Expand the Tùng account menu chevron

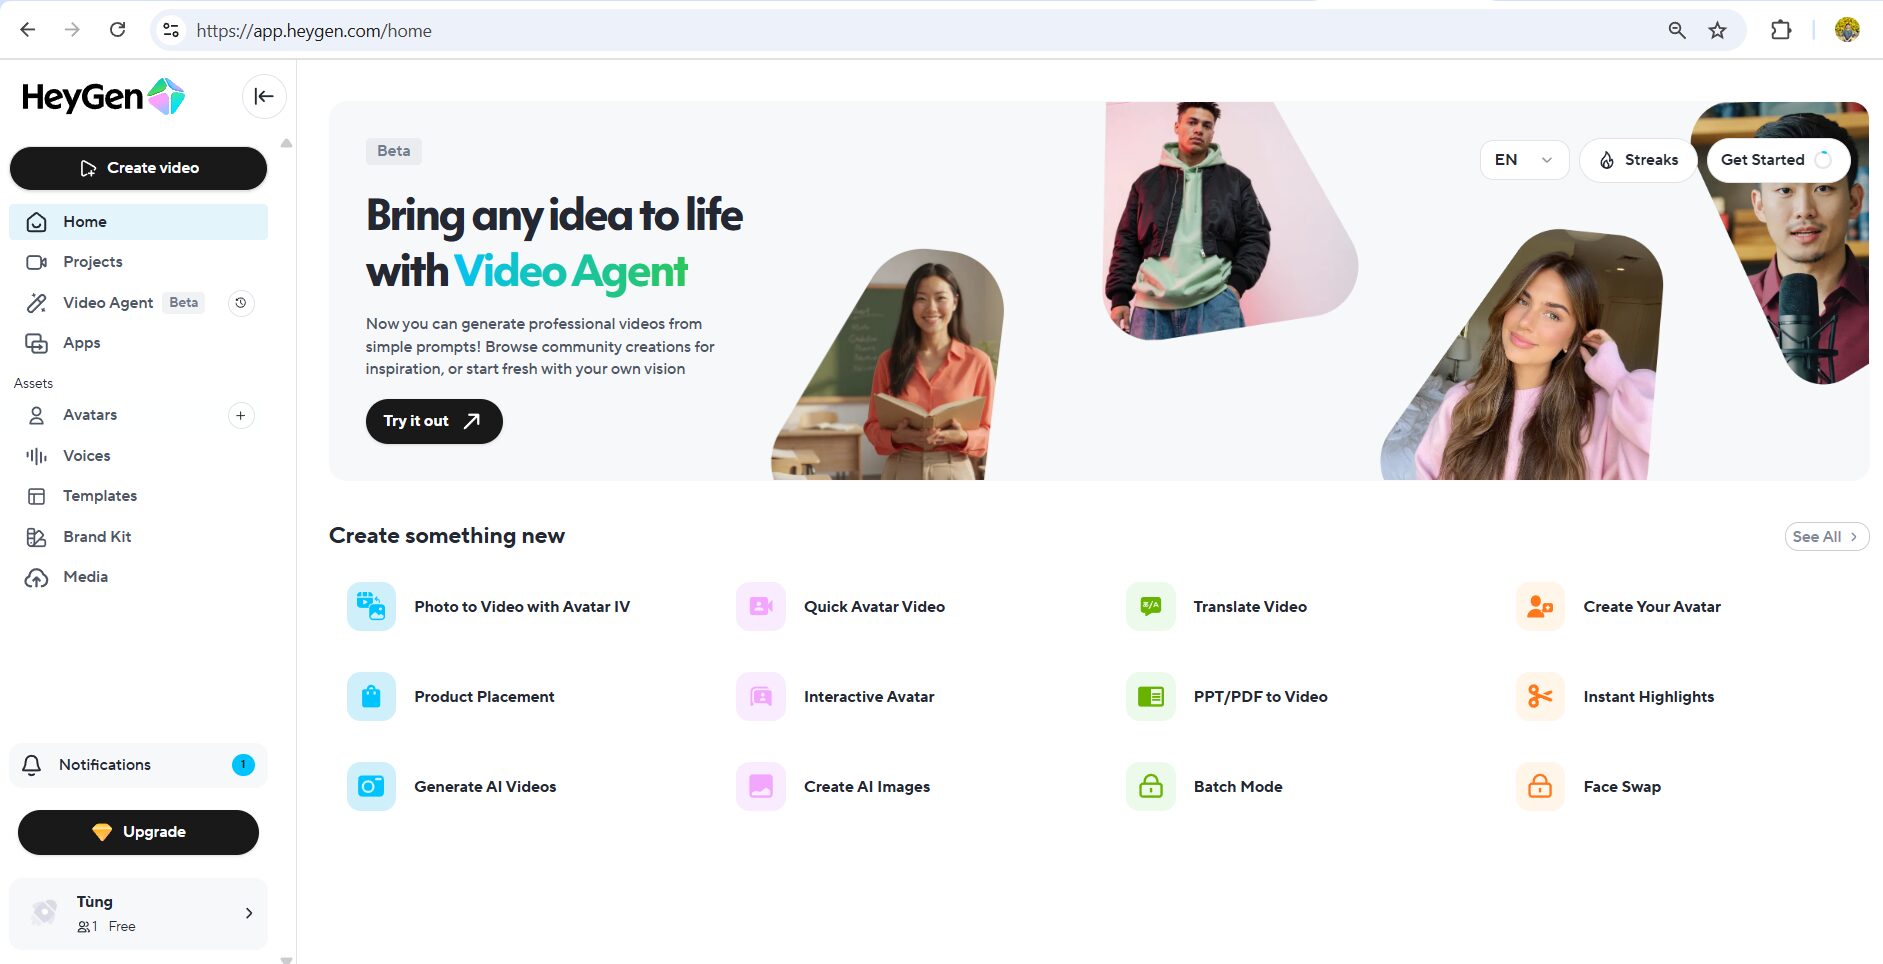[249, 913]
